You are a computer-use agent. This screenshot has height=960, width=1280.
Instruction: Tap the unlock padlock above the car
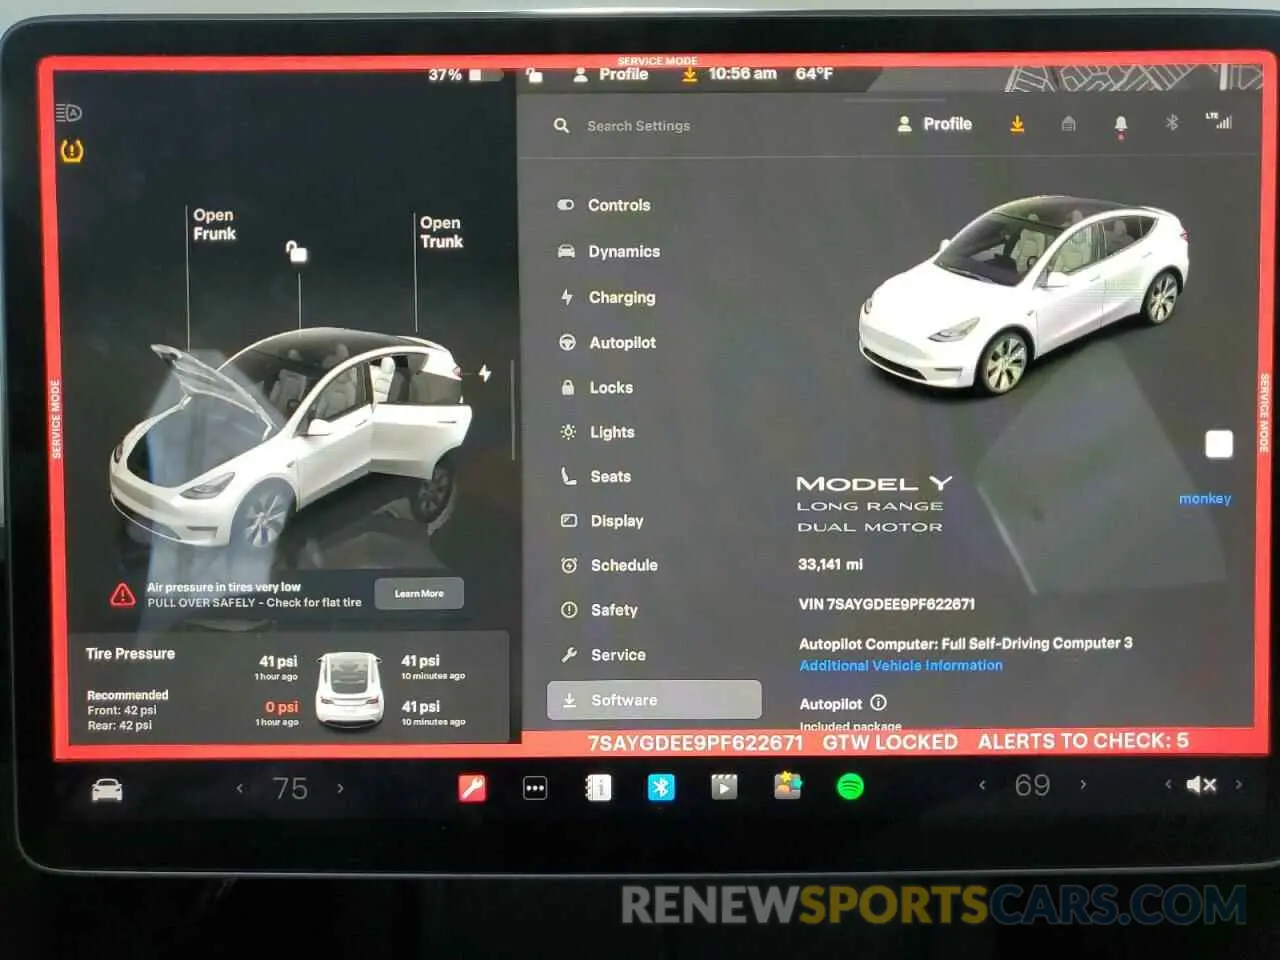click(x=297, y=251)
